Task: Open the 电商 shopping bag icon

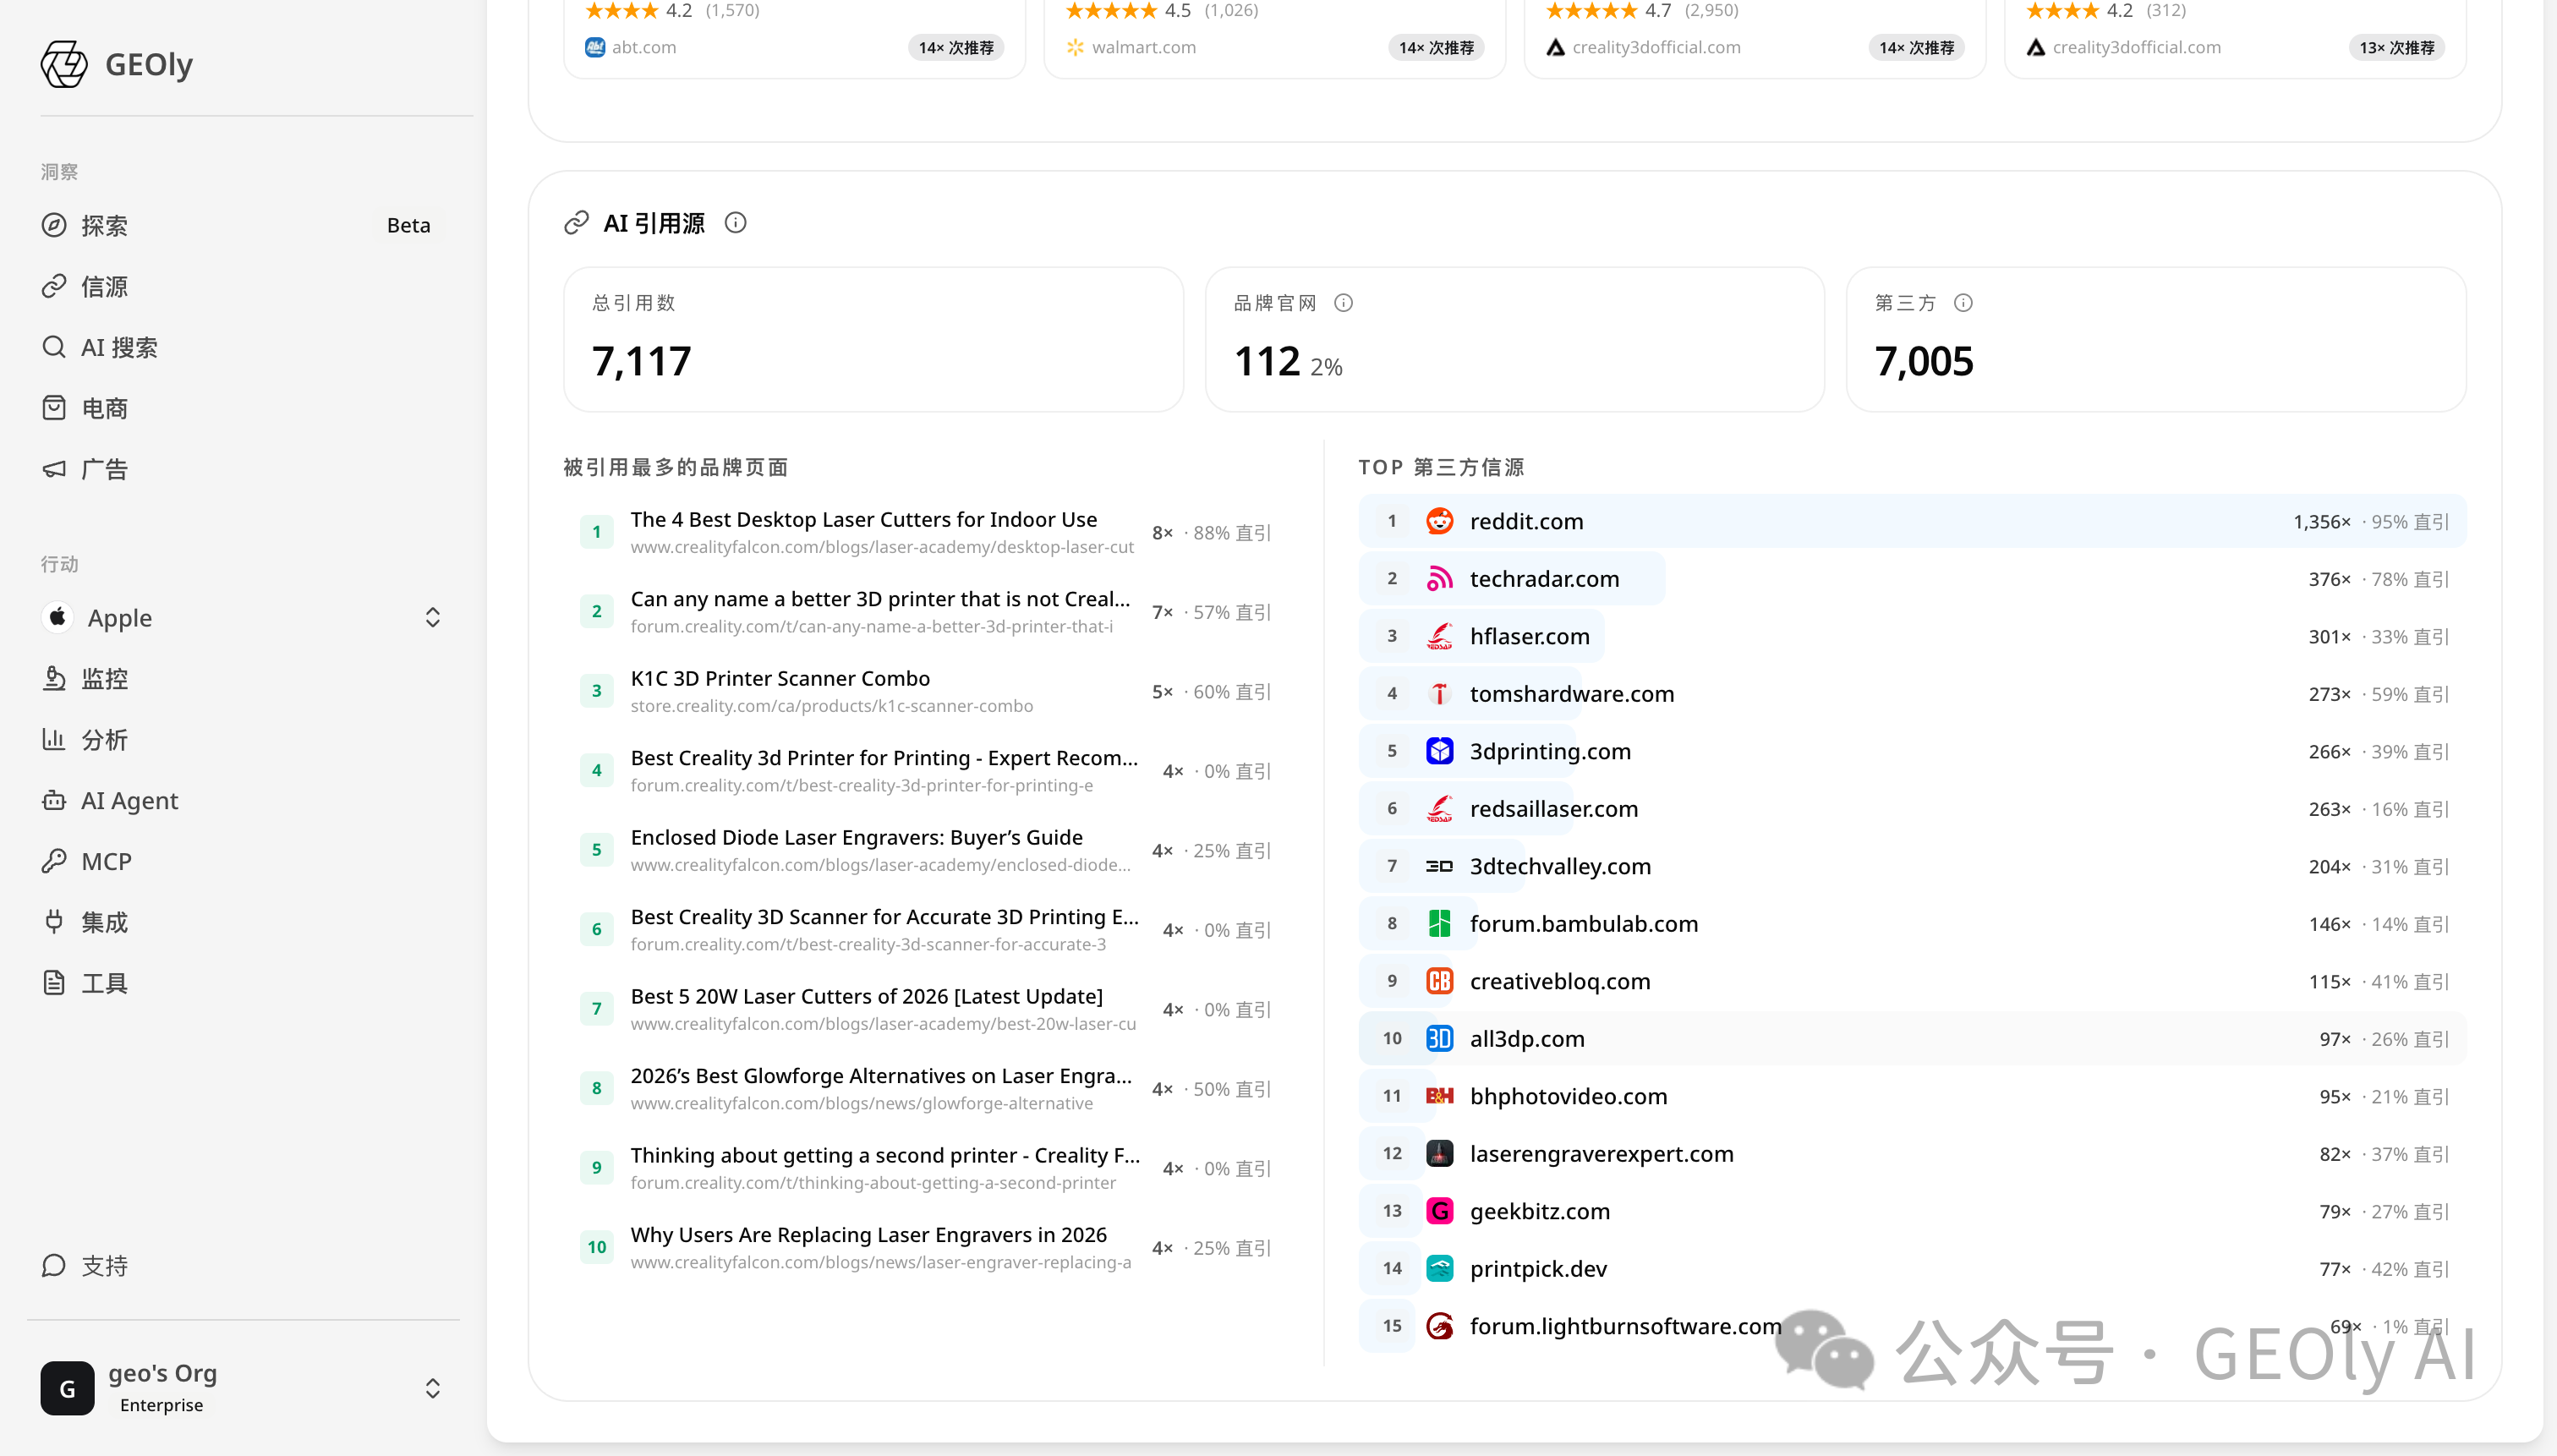Action: point(54,408)
